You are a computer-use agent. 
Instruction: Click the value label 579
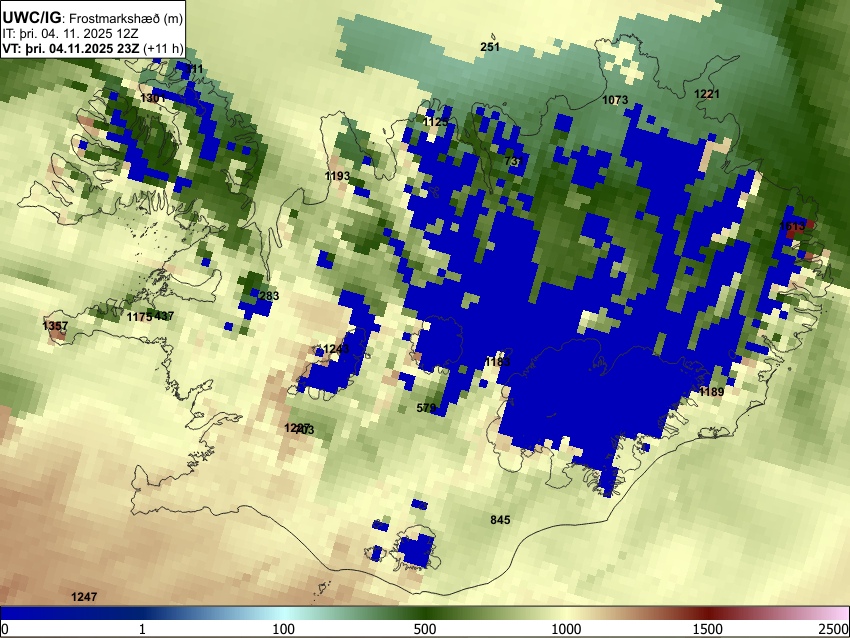click(x=426, y=408)
